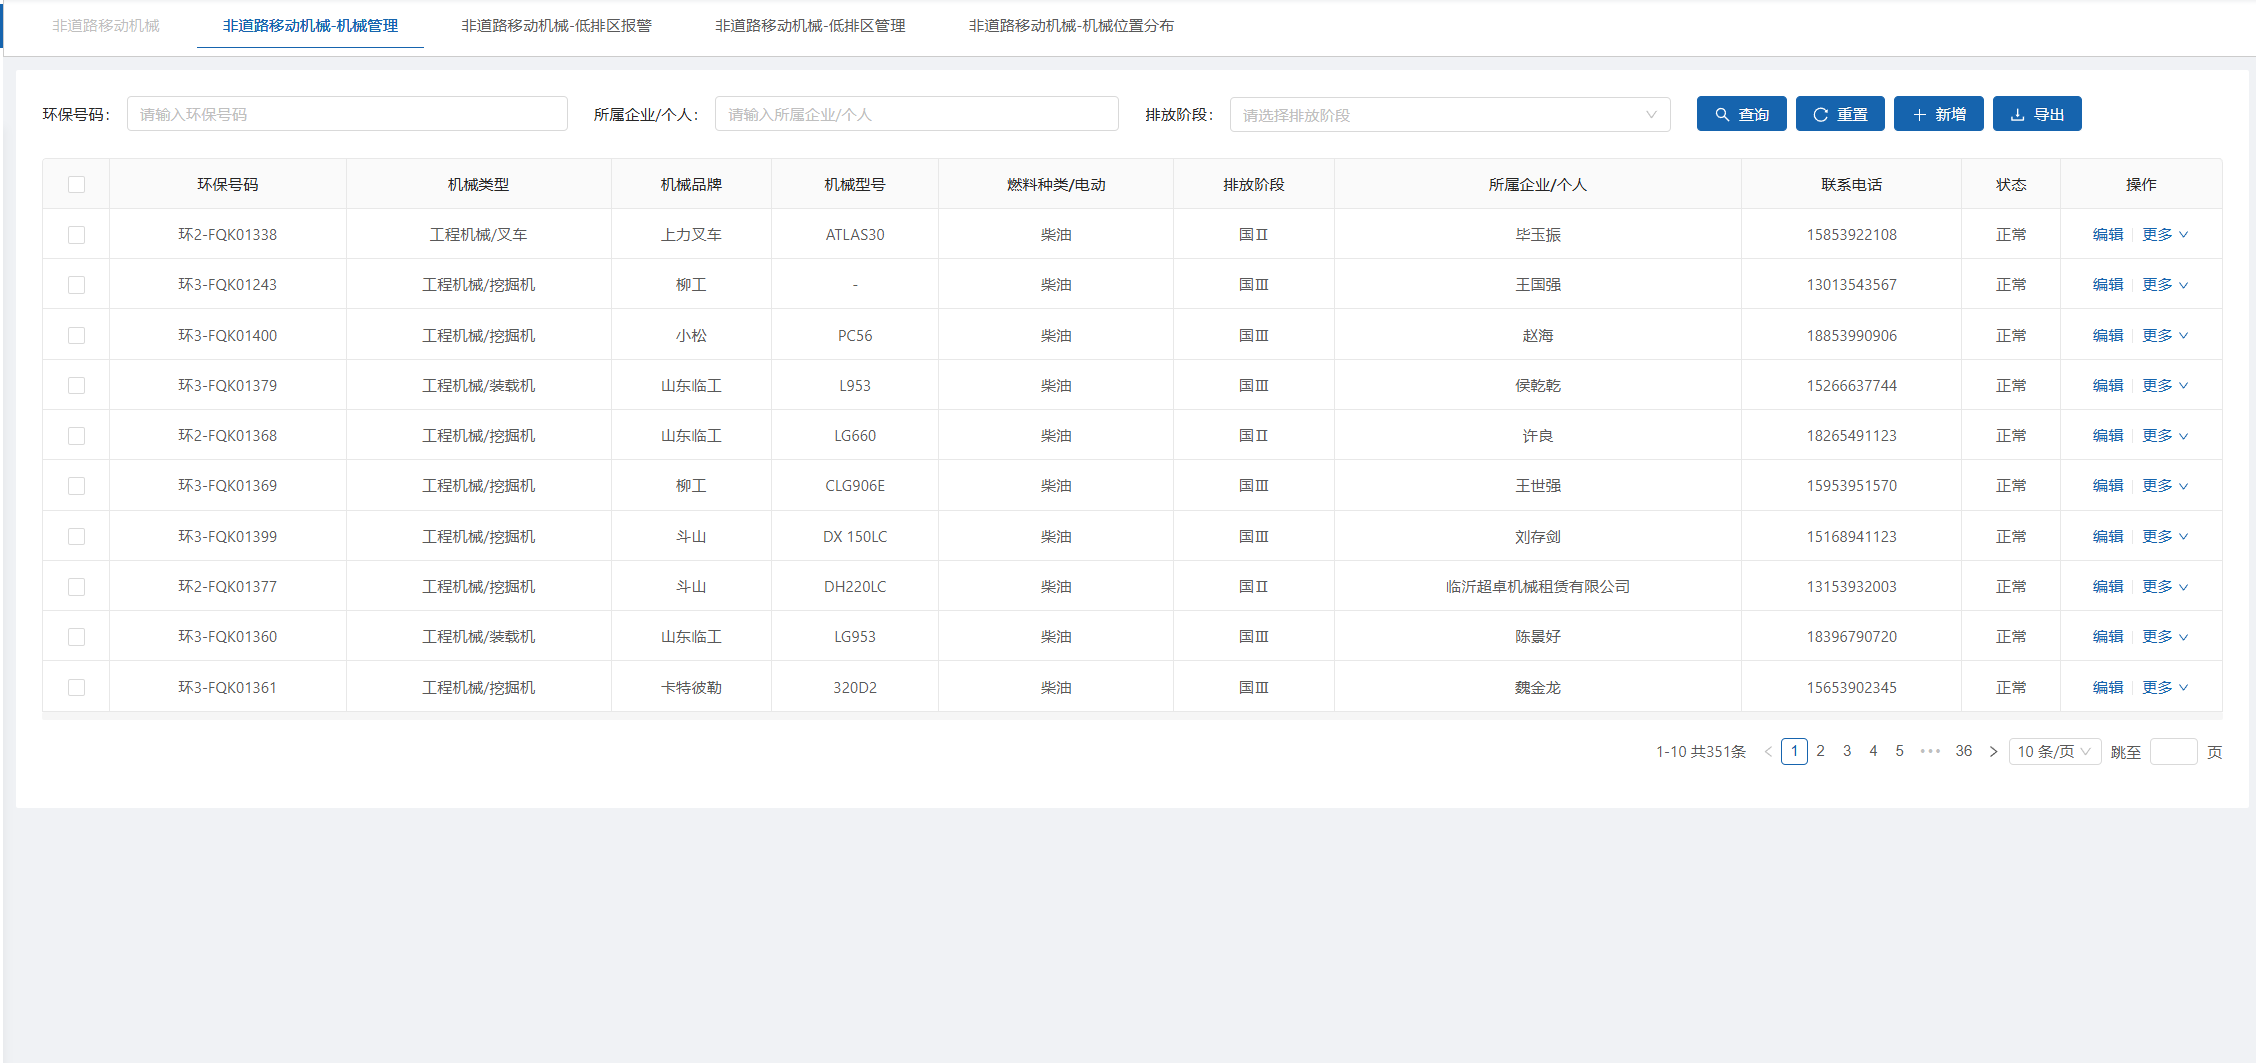Focus the 所属企业/个人 input field
The height and width of the screenshot is (1063, 2256).
tap(916, 114)
